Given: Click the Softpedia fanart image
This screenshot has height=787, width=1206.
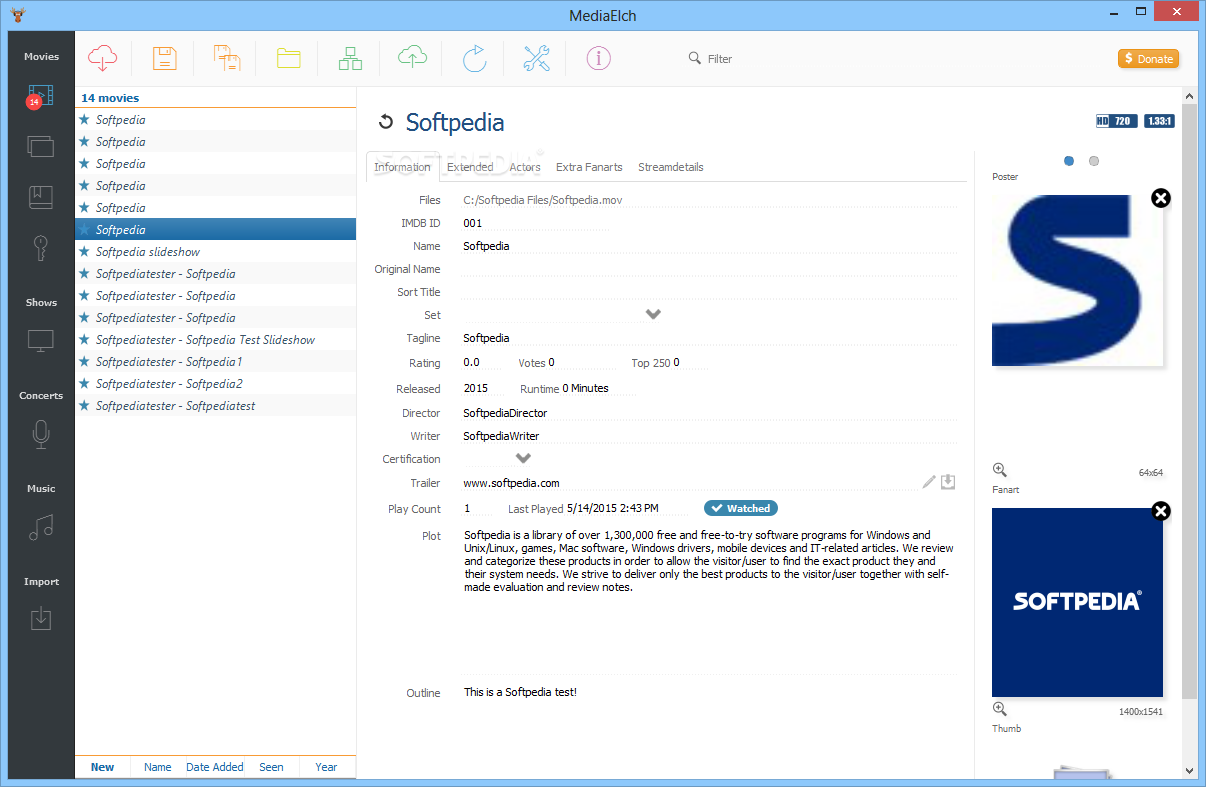Looking at the screenshot, I should [x=1077, y=602].
